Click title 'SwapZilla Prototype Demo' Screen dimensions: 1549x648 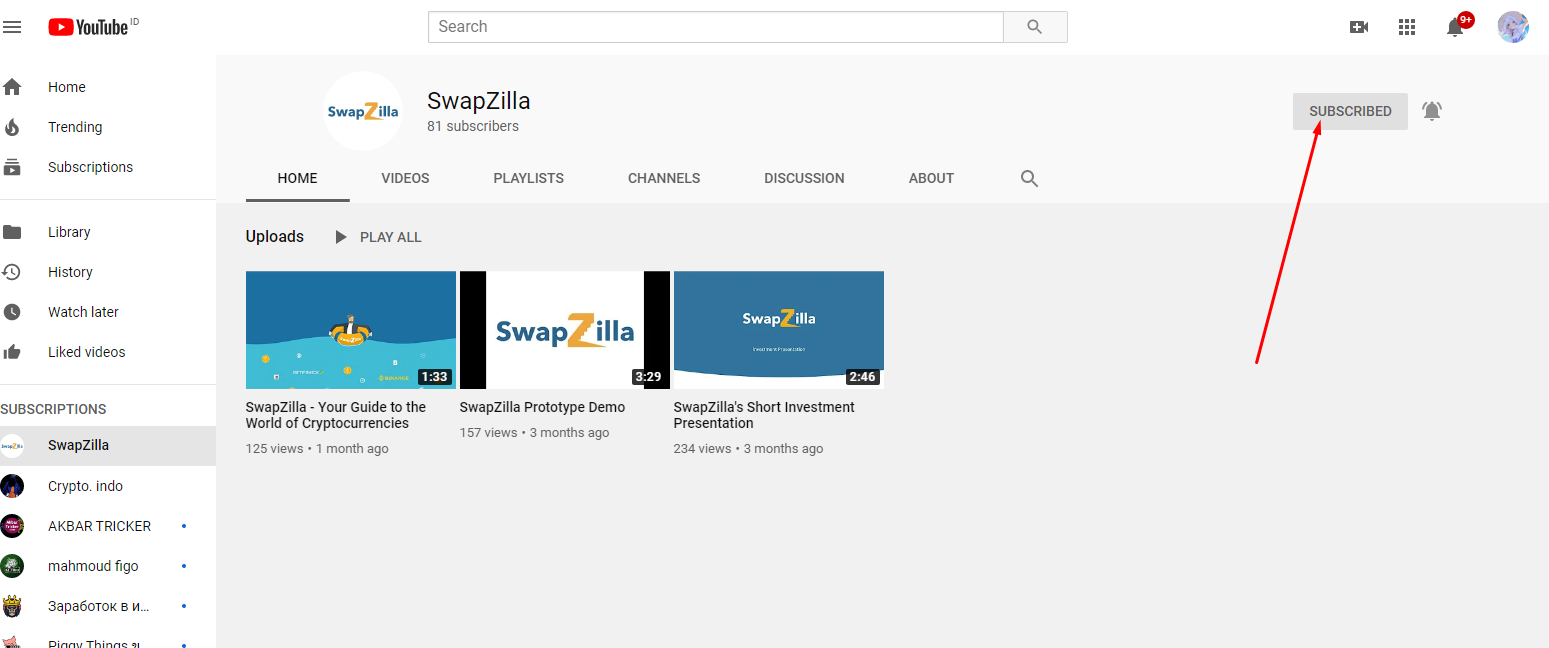[542, 407]
